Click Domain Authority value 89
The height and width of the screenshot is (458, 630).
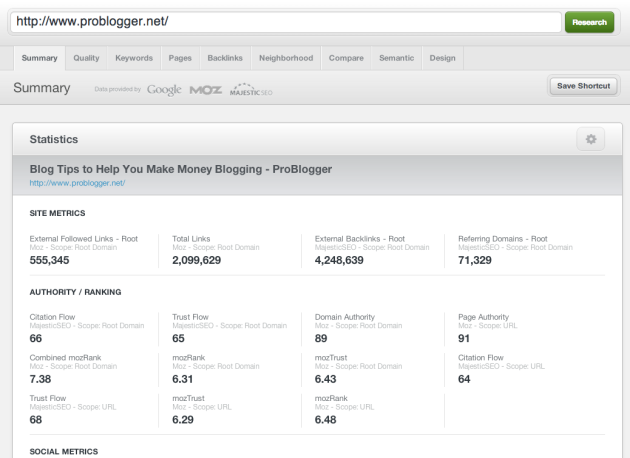321,338
